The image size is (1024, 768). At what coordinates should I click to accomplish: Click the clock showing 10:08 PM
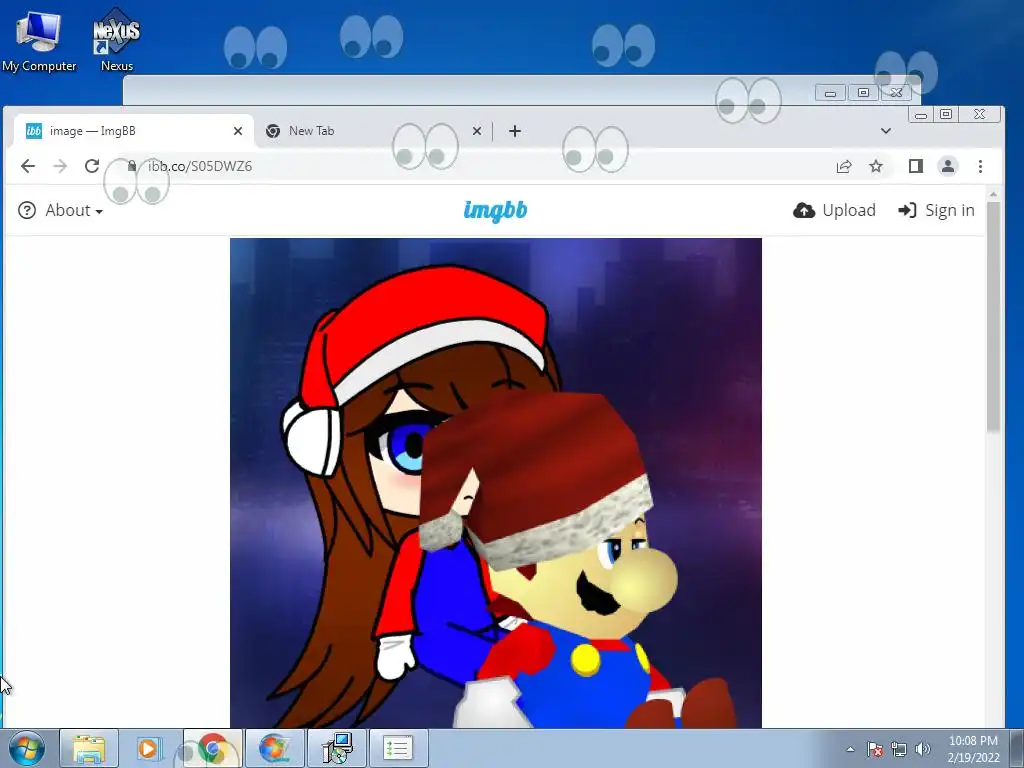[973, 748]
